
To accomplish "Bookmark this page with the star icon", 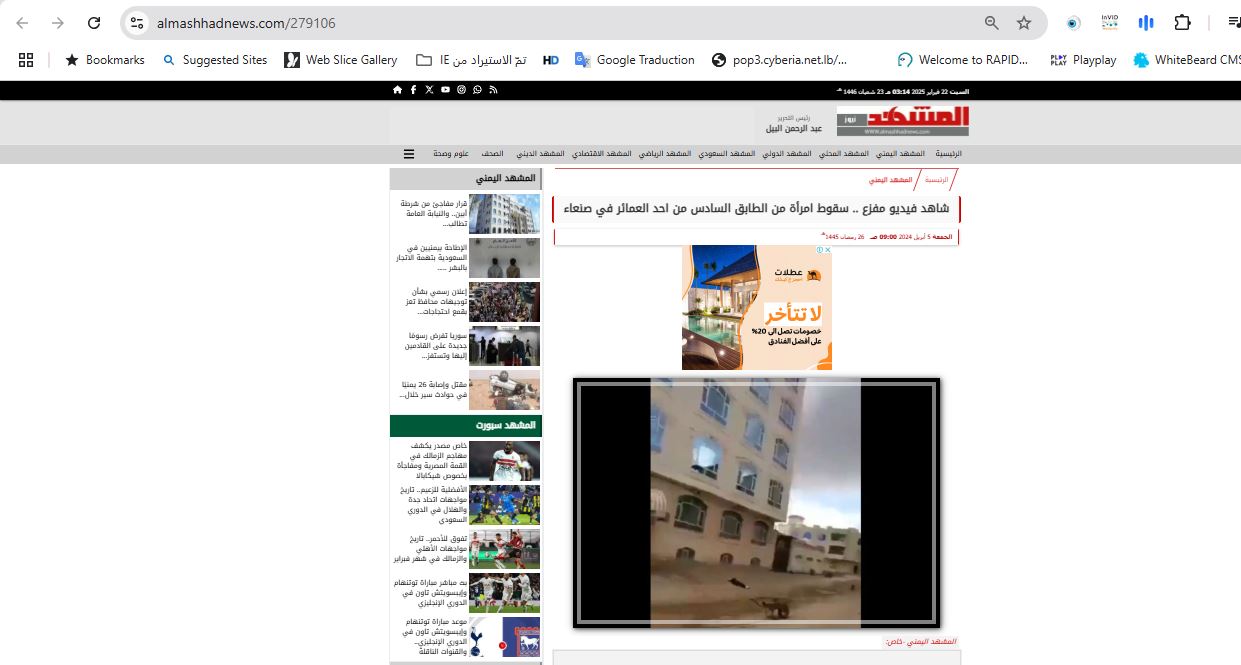I will pos(1023,23).
